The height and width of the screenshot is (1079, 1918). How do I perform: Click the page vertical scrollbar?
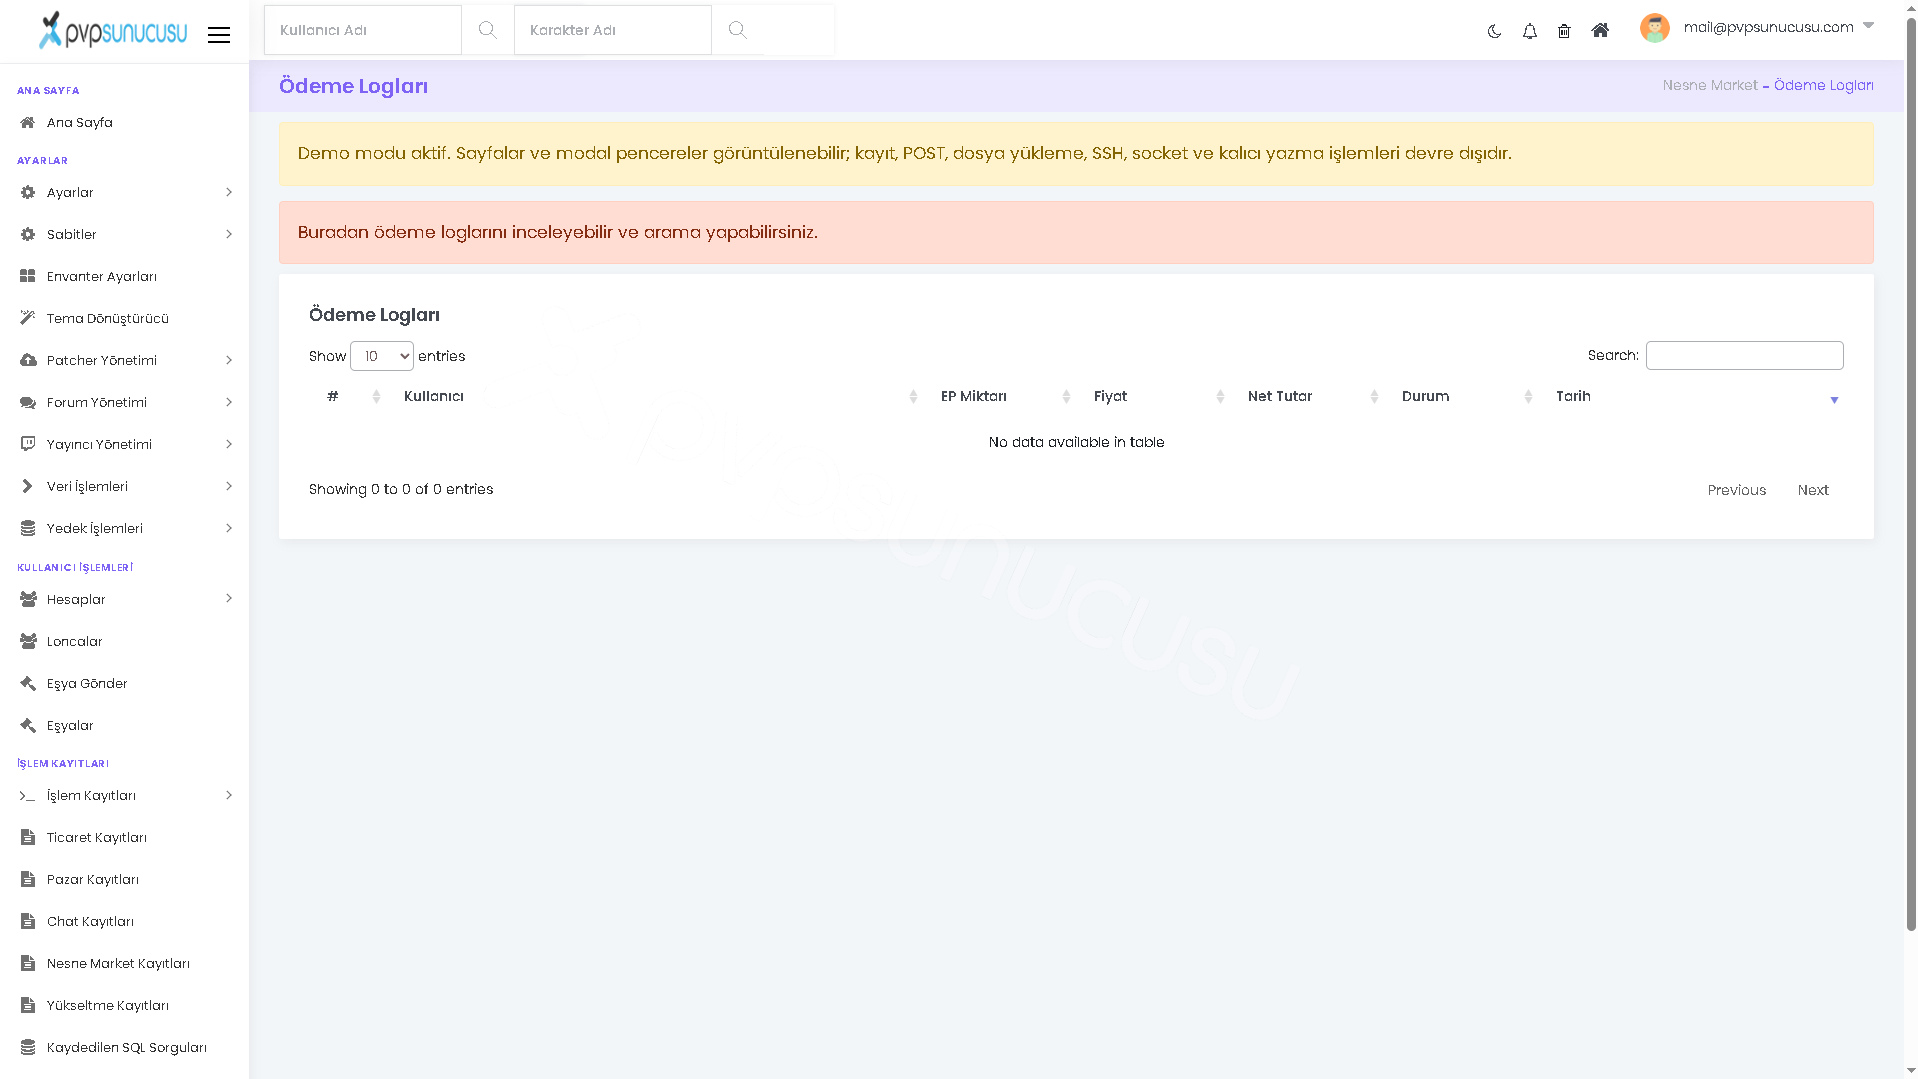(1911, 470)
